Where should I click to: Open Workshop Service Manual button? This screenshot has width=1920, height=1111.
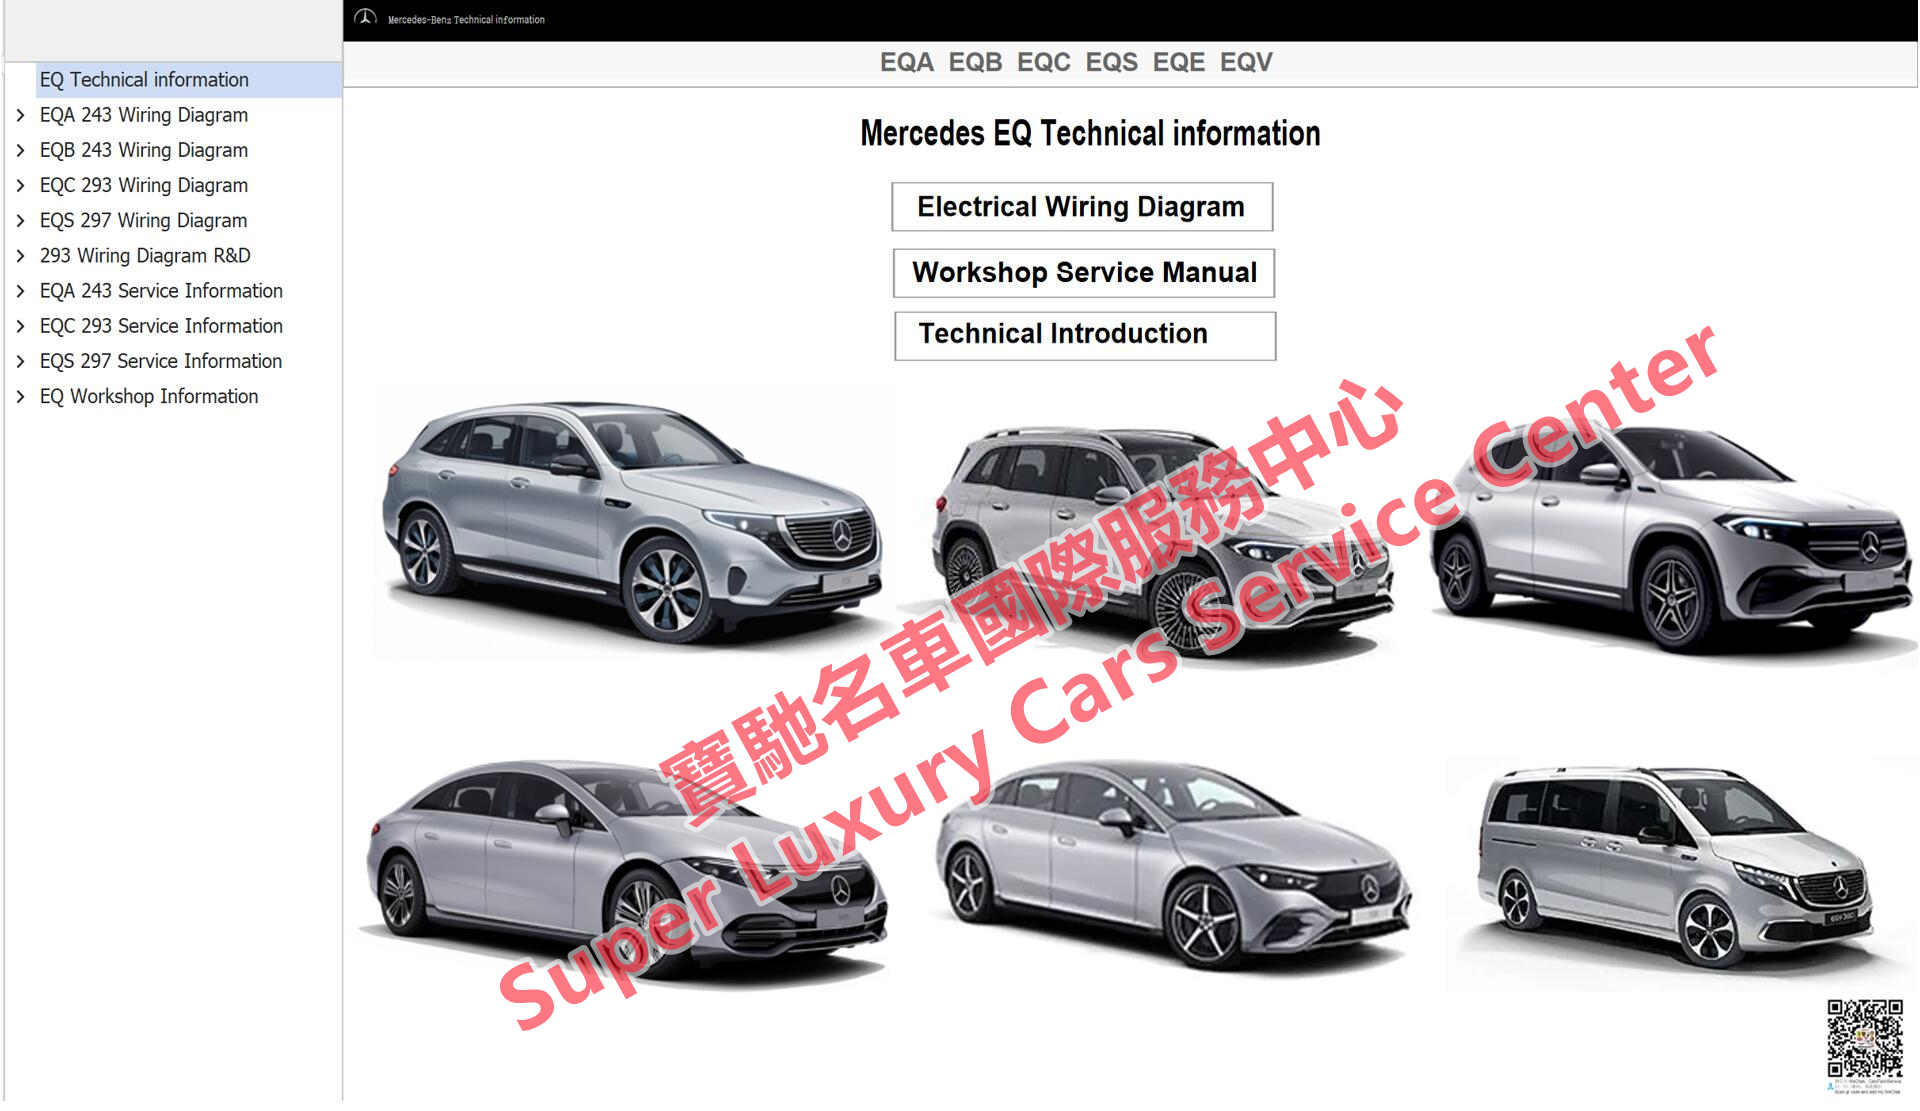[1084, 273]
